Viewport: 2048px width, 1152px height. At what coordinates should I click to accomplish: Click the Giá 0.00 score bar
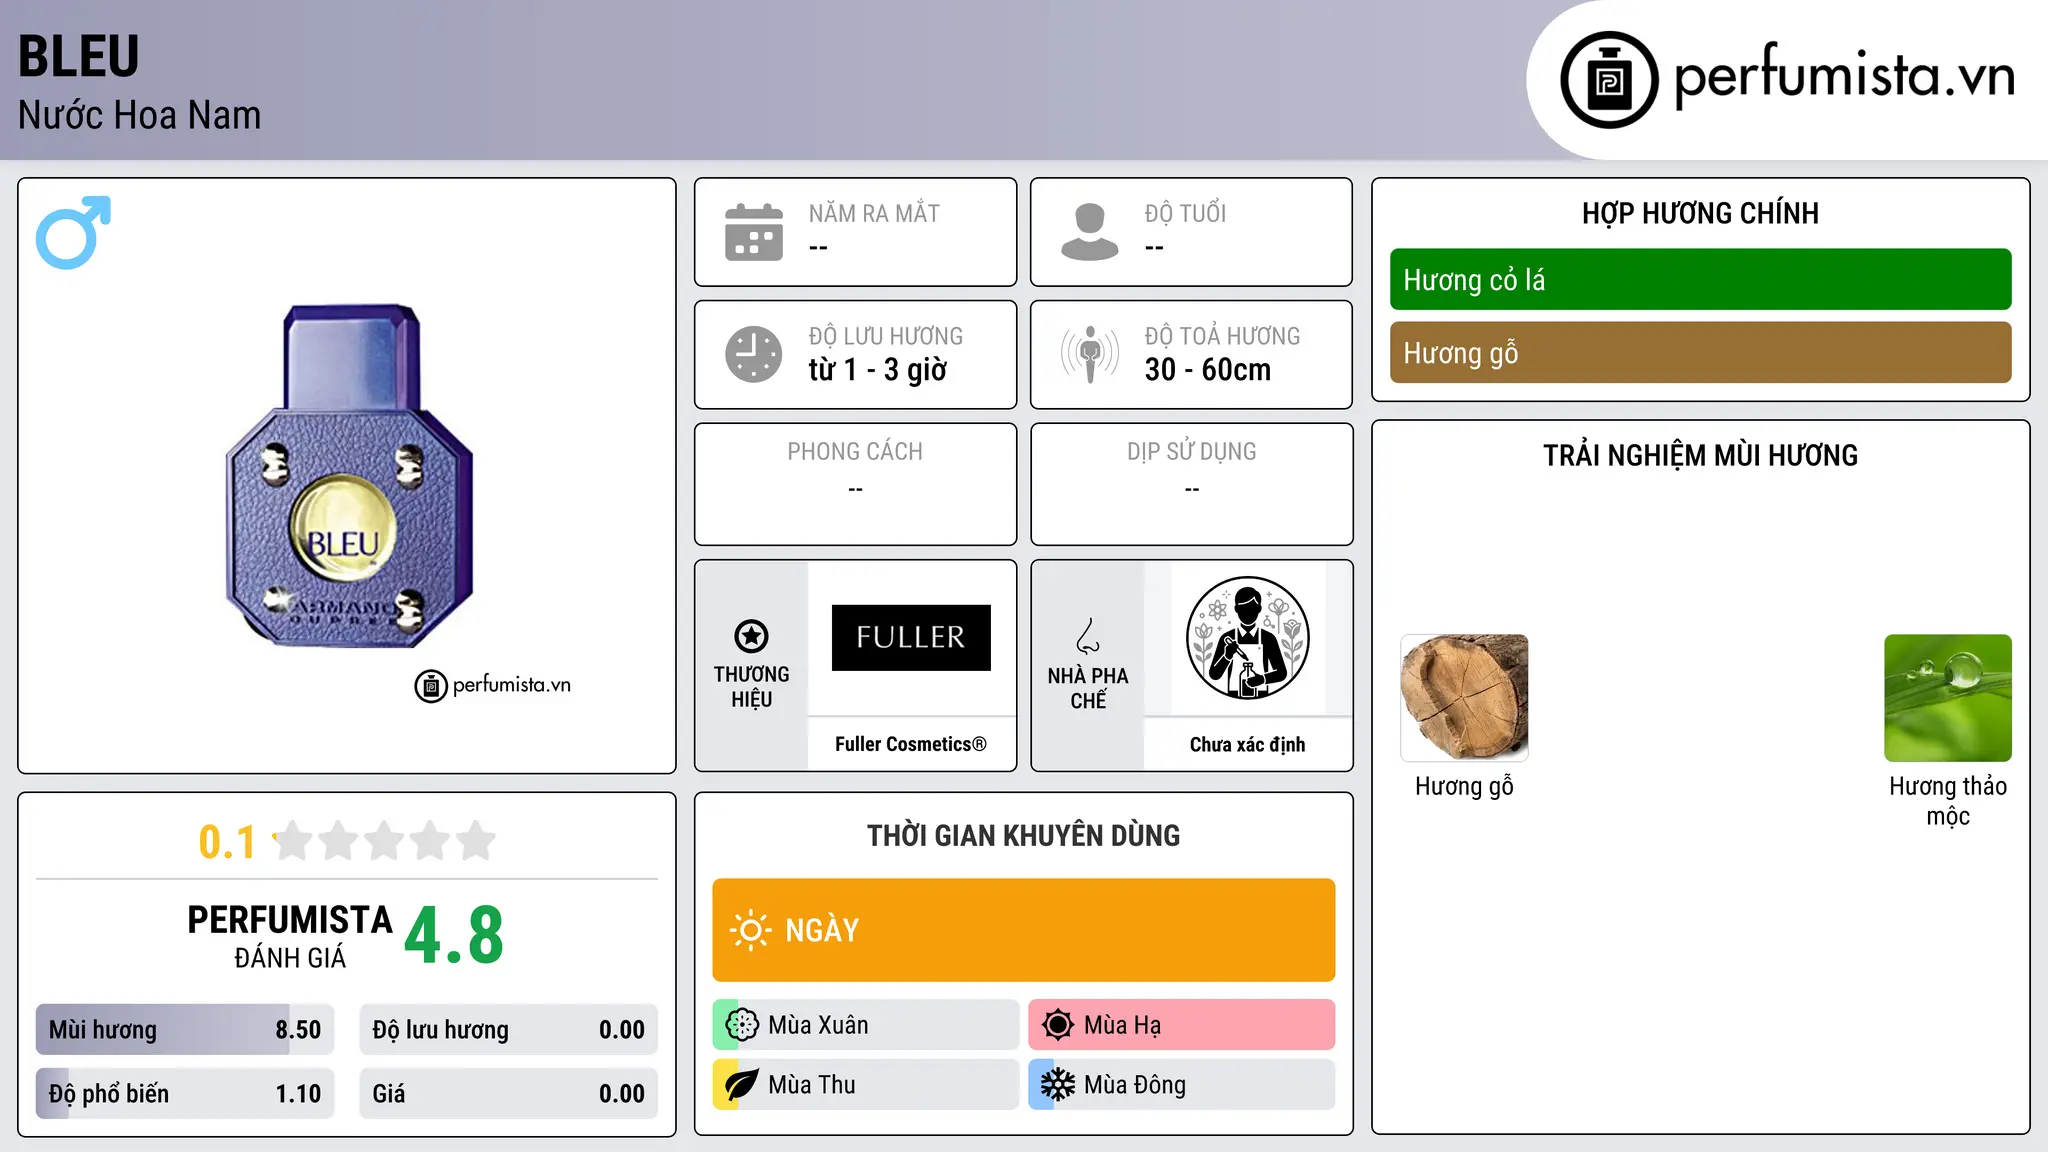click(x=508, y=1094)
